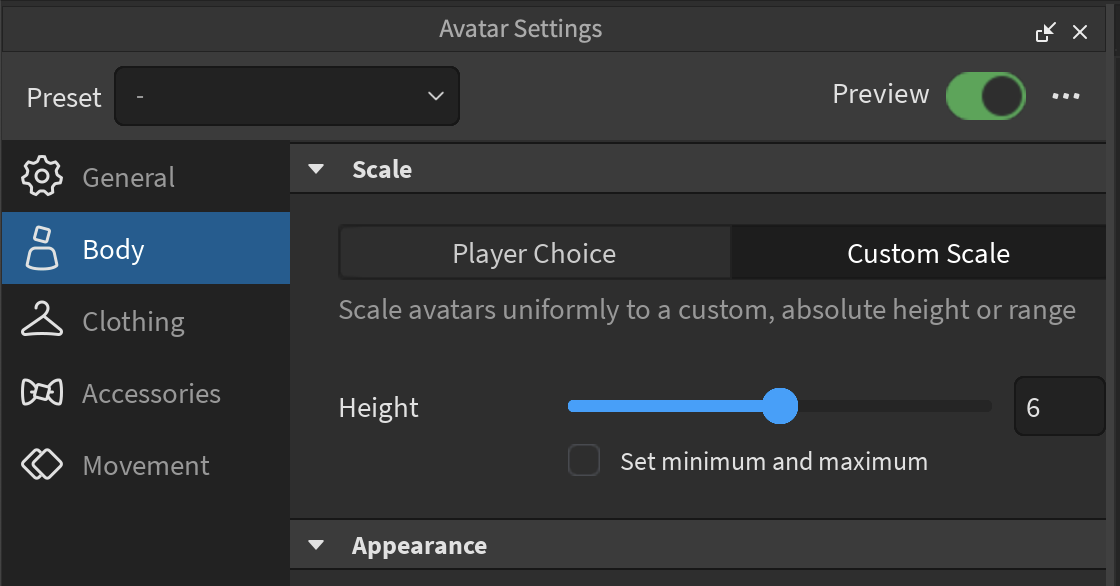Click the pop-out dock window icon

tap(1046, 32)
